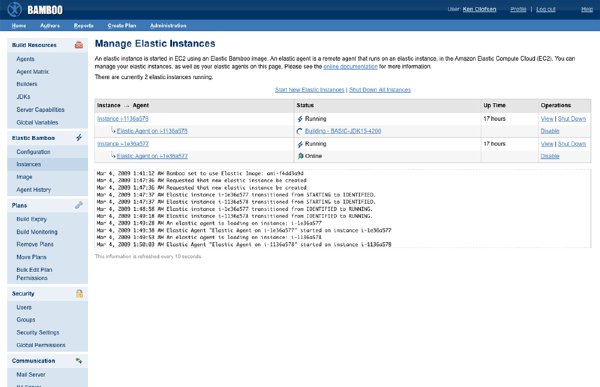Screen dimensions: 600x387
Task: Open the Home menu
Action: point(19,26)
